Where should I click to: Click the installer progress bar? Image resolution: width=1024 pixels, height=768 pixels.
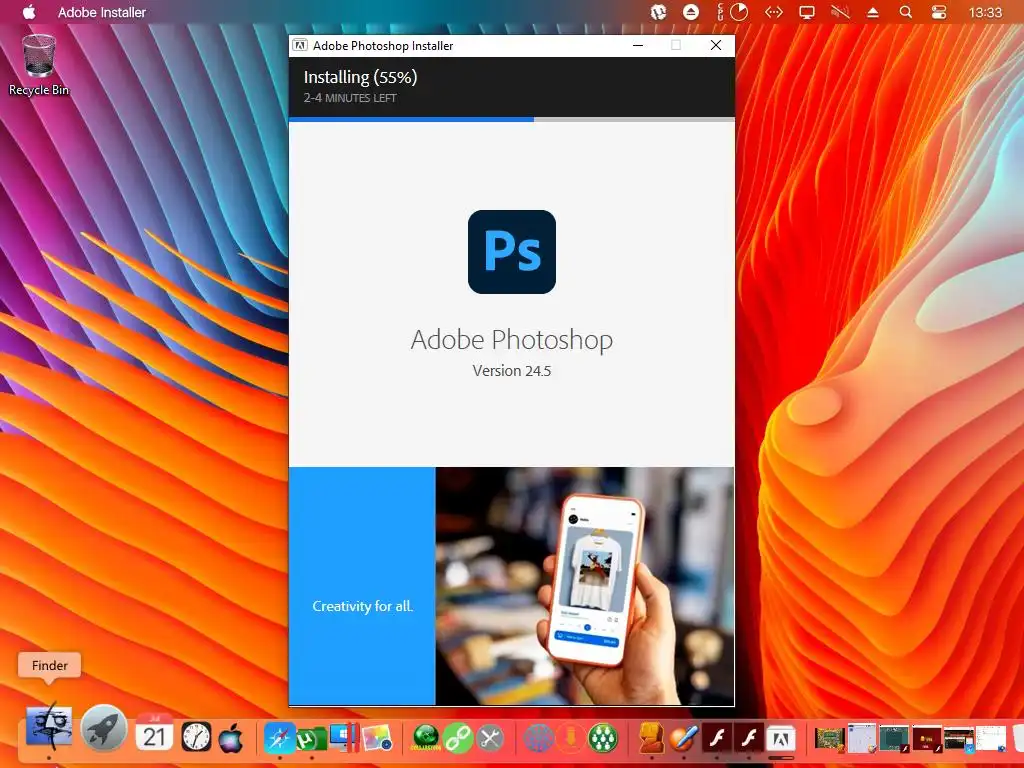coord(512,120)
